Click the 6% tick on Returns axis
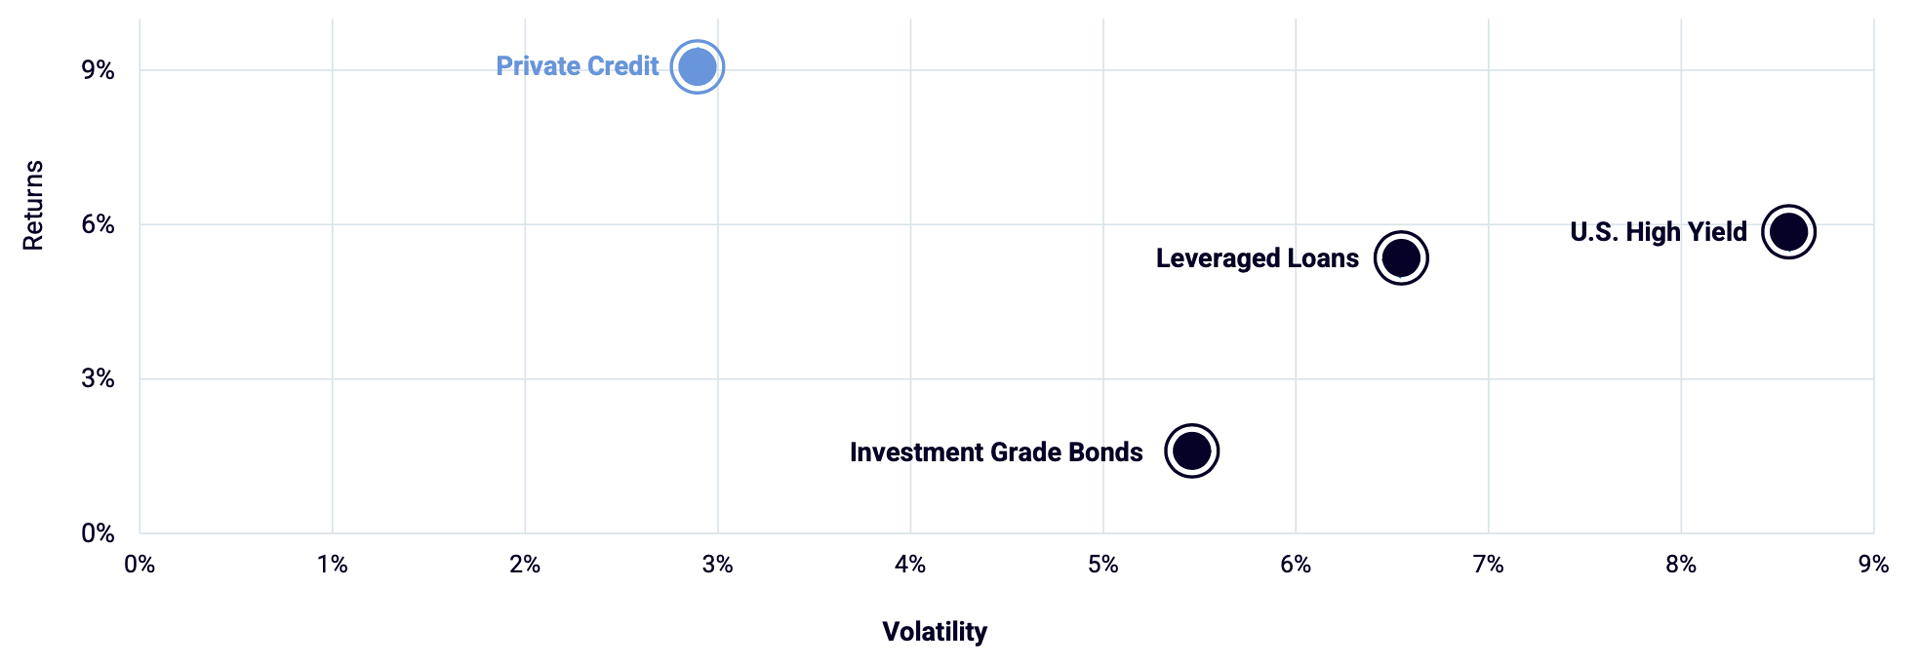The width and height of the screenshot is (1920, 667). click(98, 224)
